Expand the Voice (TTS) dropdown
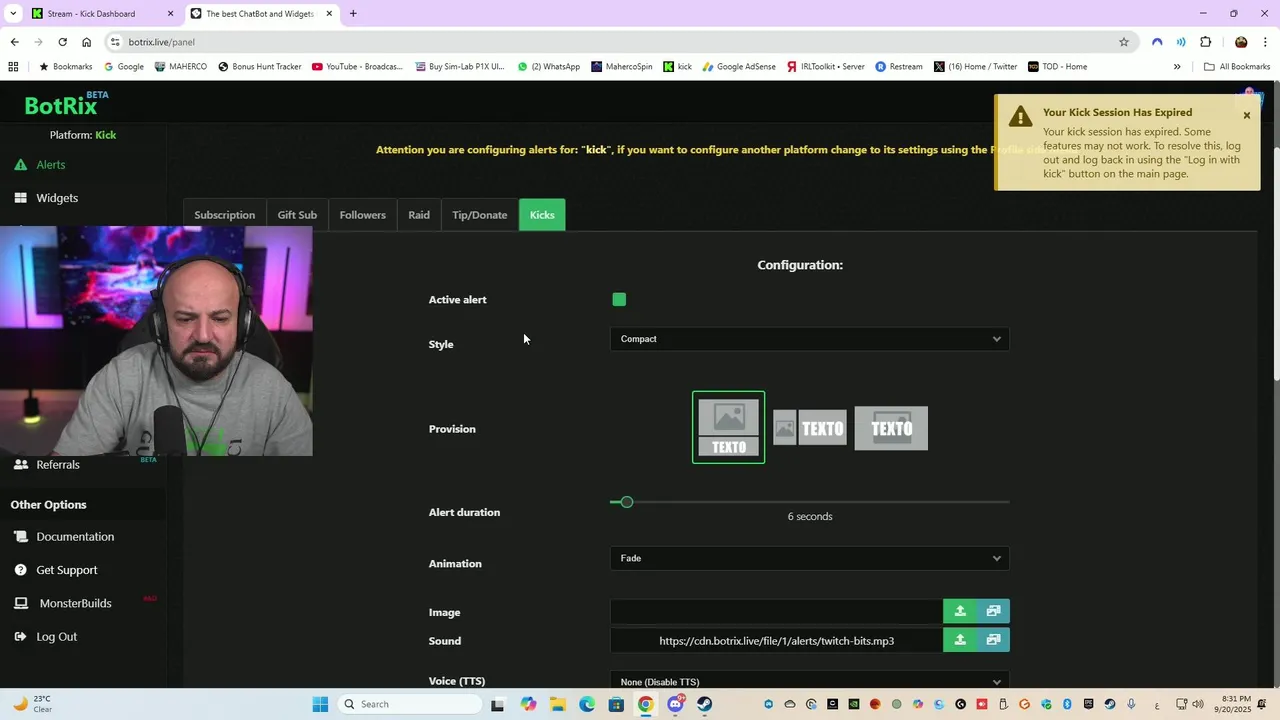This screenshot has width=1280, height=720. click(x=810, y=681)
